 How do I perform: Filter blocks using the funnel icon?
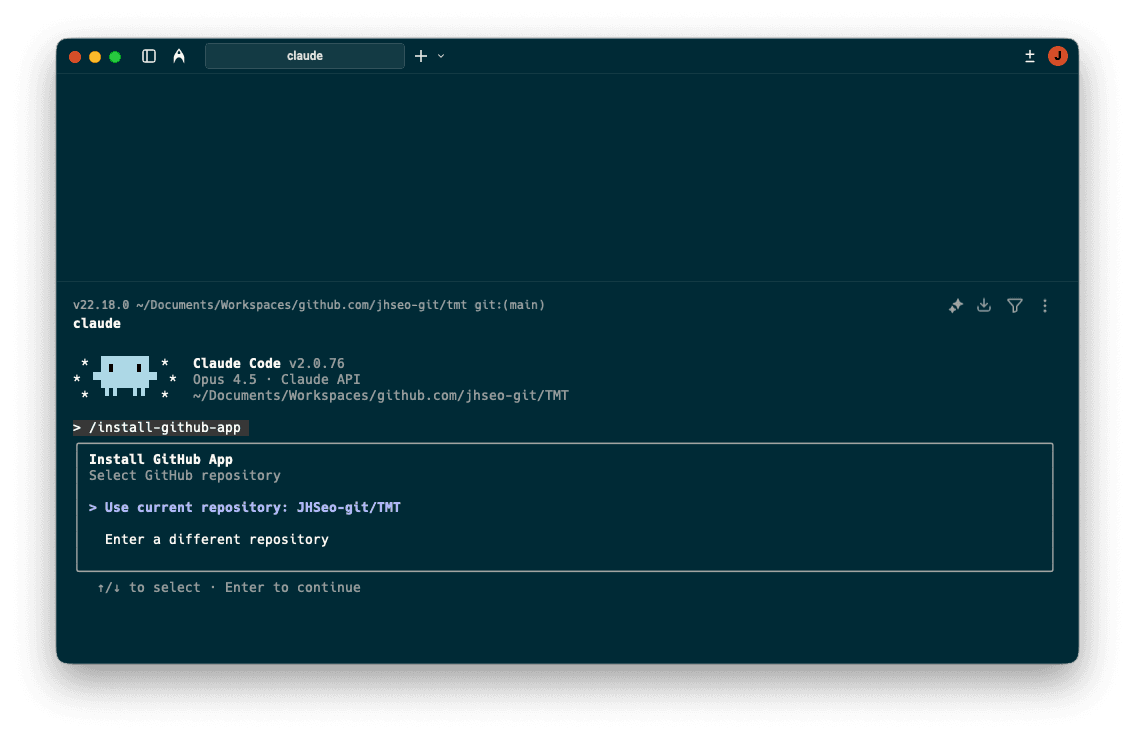(1014, 305)
